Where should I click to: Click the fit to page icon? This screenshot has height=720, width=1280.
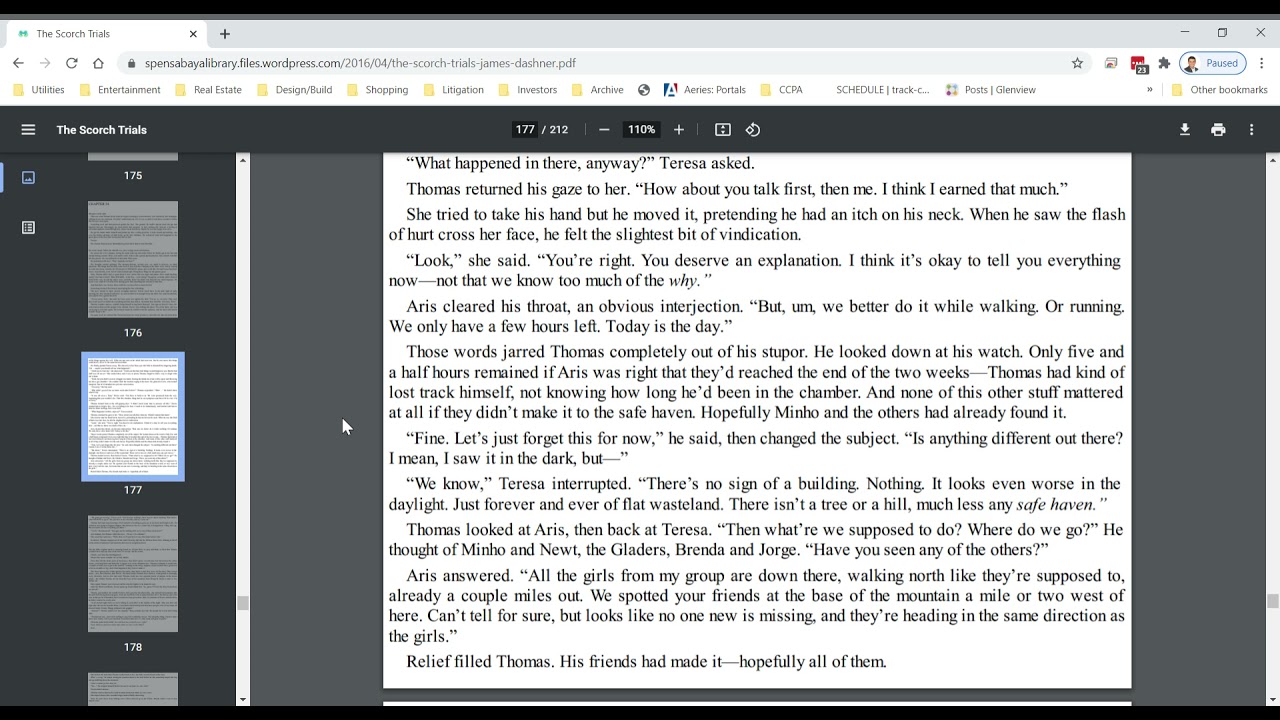pyautogui.click(x=723, y=130)
